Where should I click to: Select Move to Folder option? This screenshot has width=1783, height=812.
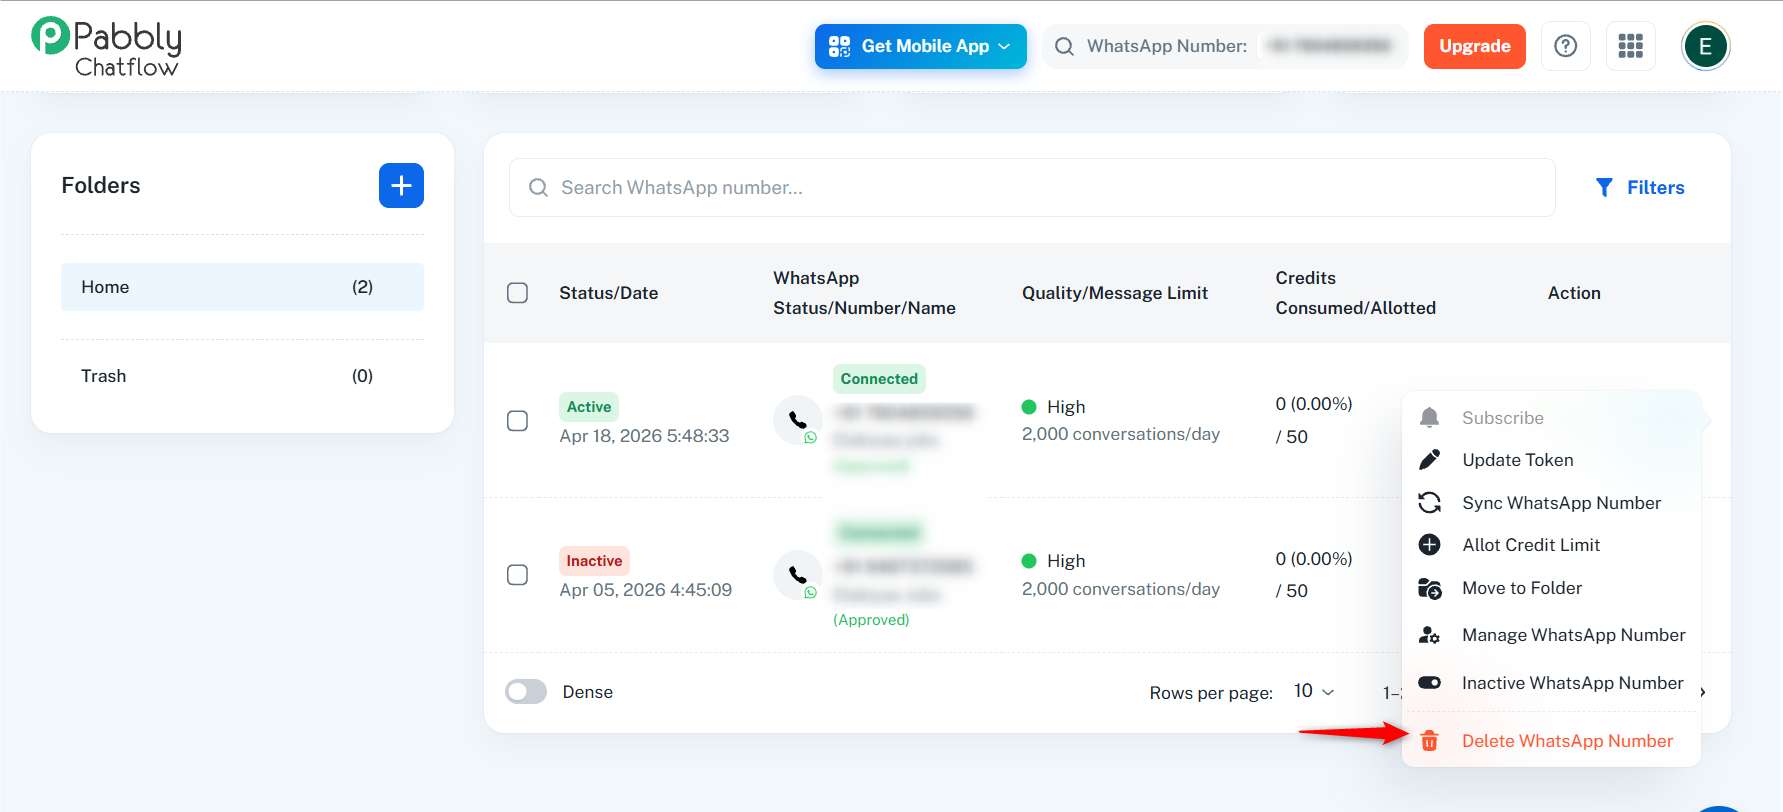(1552, 588)
